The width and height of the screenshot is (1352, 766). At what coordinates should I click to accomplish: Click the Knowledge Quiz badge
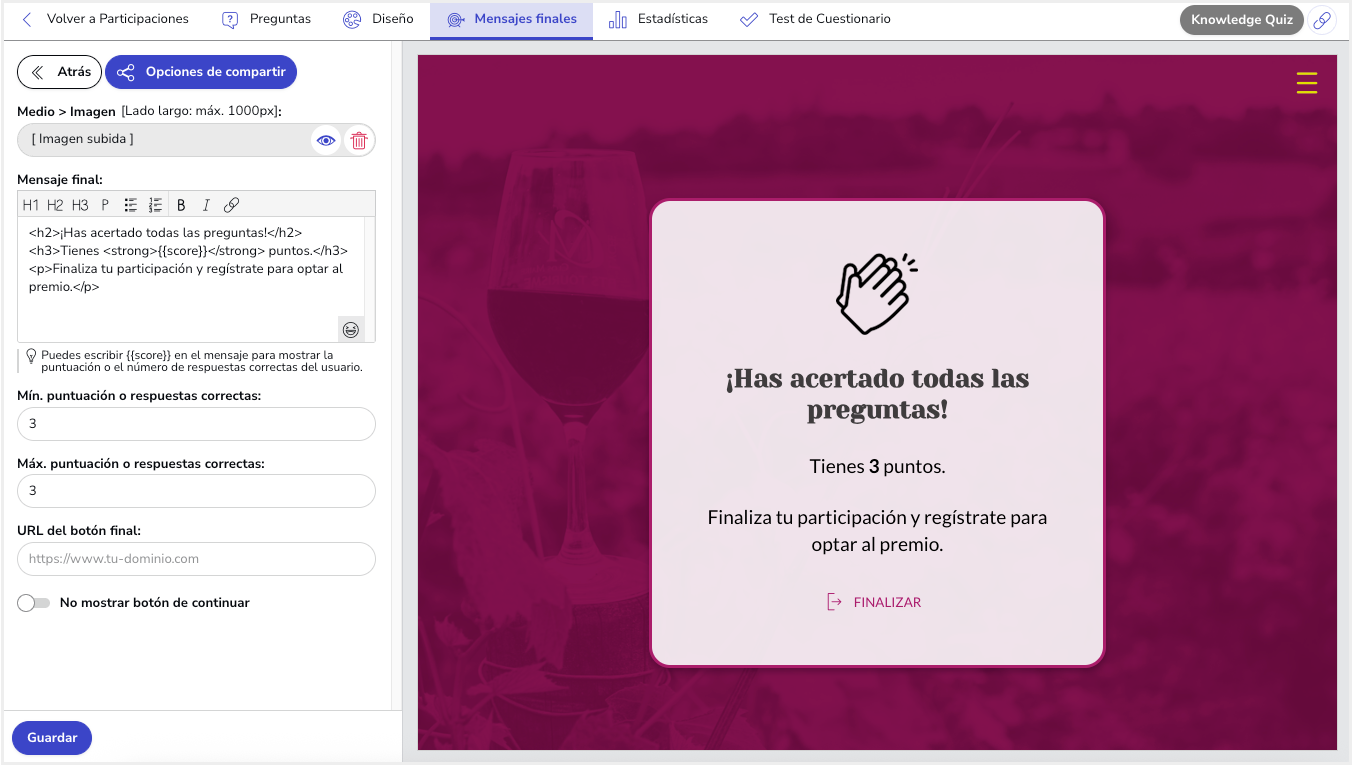click(1241, 20)
